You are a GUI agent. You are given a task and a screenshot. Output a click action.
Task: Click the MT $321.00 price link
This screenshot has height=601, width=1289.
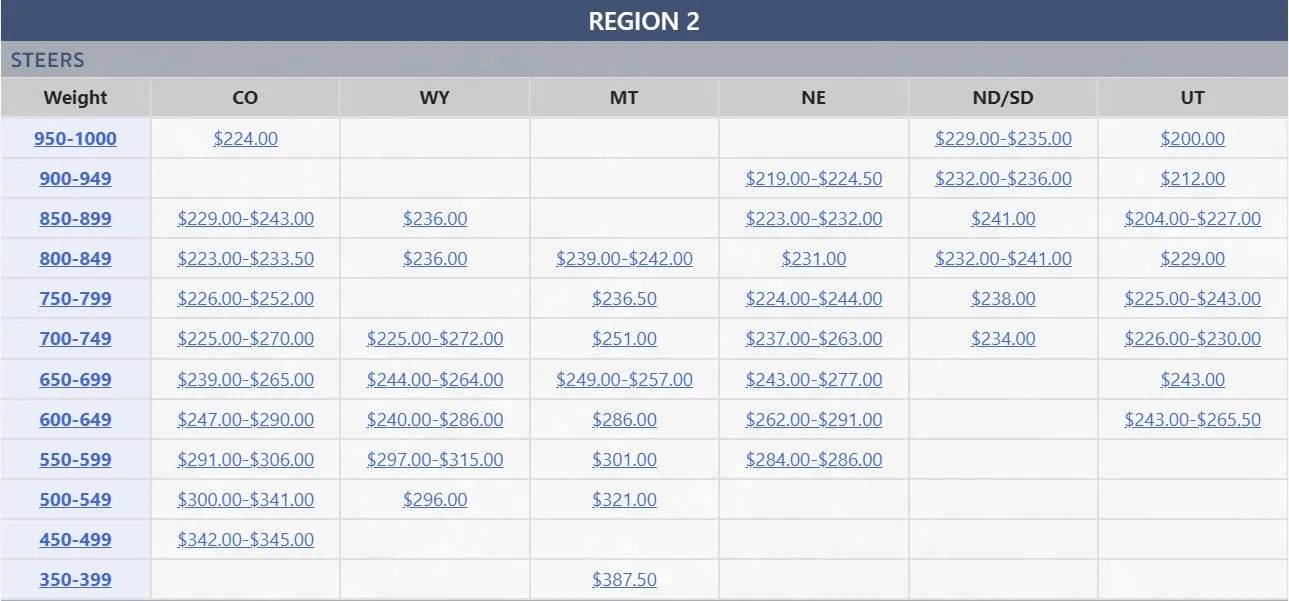[624, 500]
